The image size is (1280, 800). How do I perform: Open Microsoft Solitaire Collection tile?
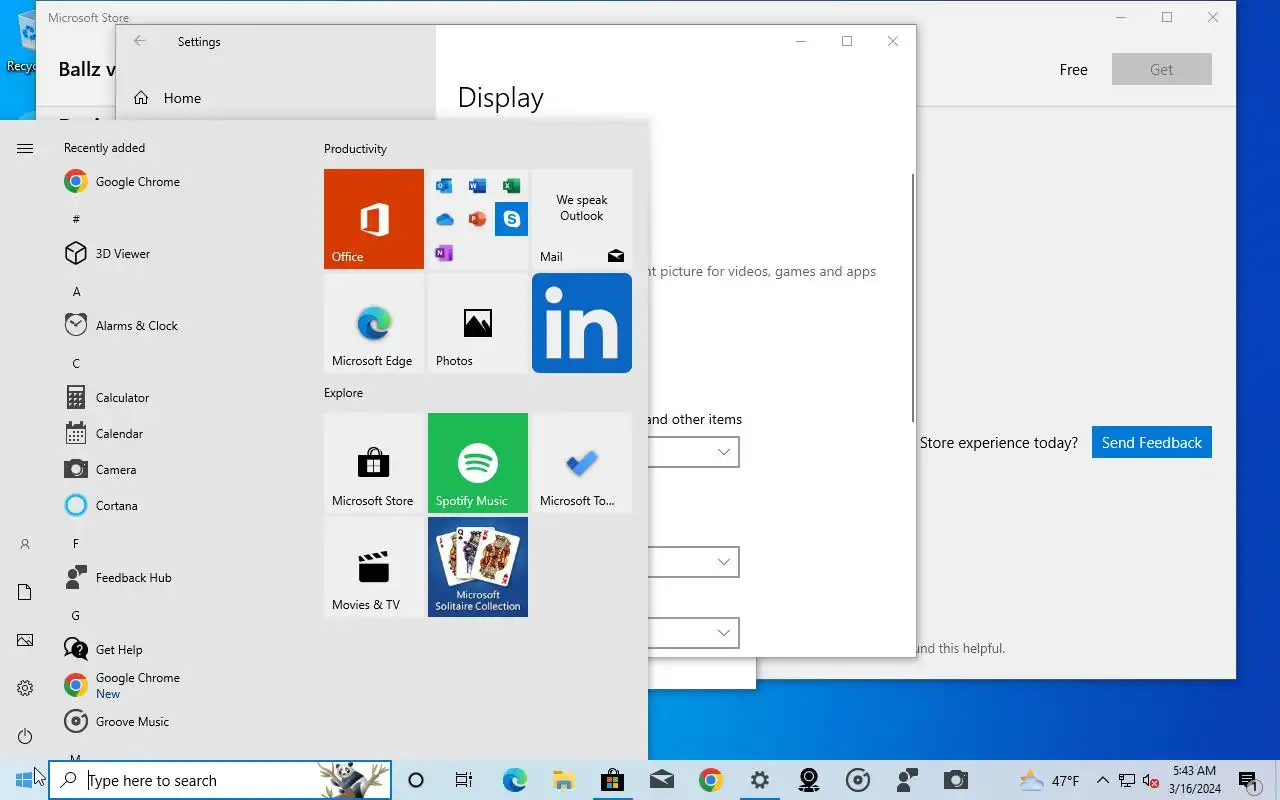(x=478, y=567)
